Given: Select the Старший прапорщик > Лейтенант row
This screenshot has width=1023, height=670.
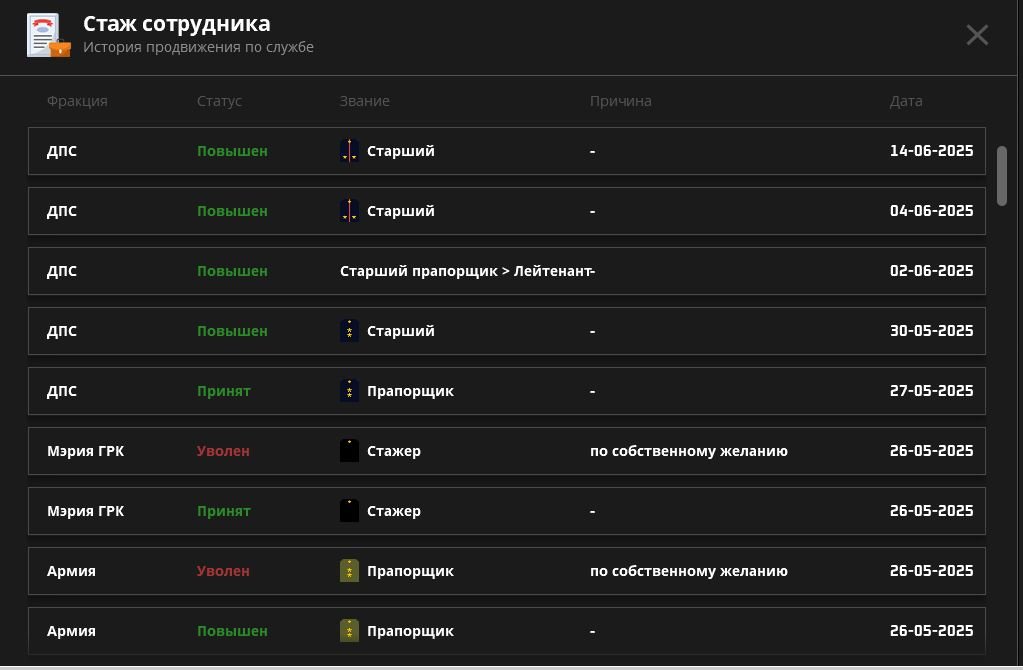Looking at the screenshot, I should (x=506, y=271).
